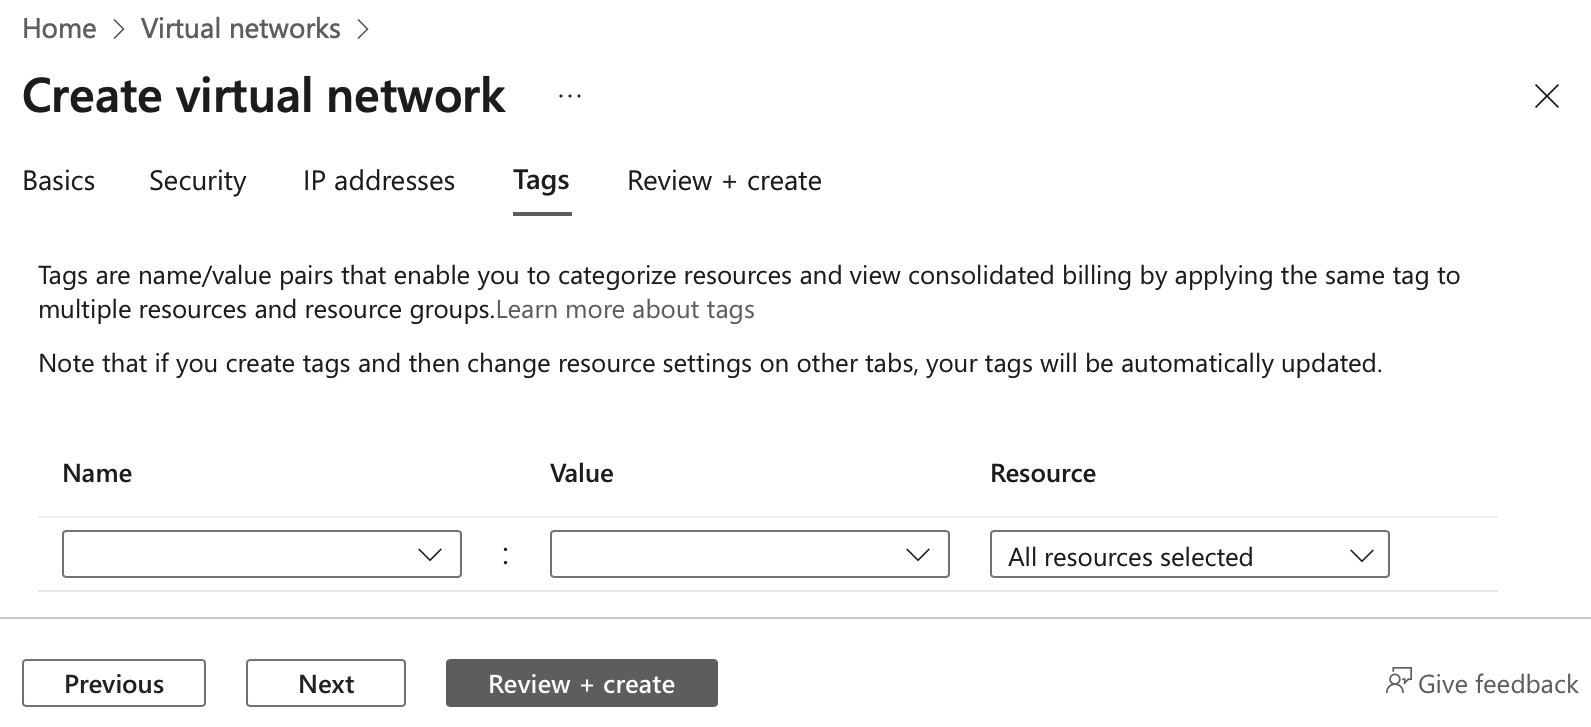Click the Create virtual network heading
Screen dimensions: 1591x727
264,96
